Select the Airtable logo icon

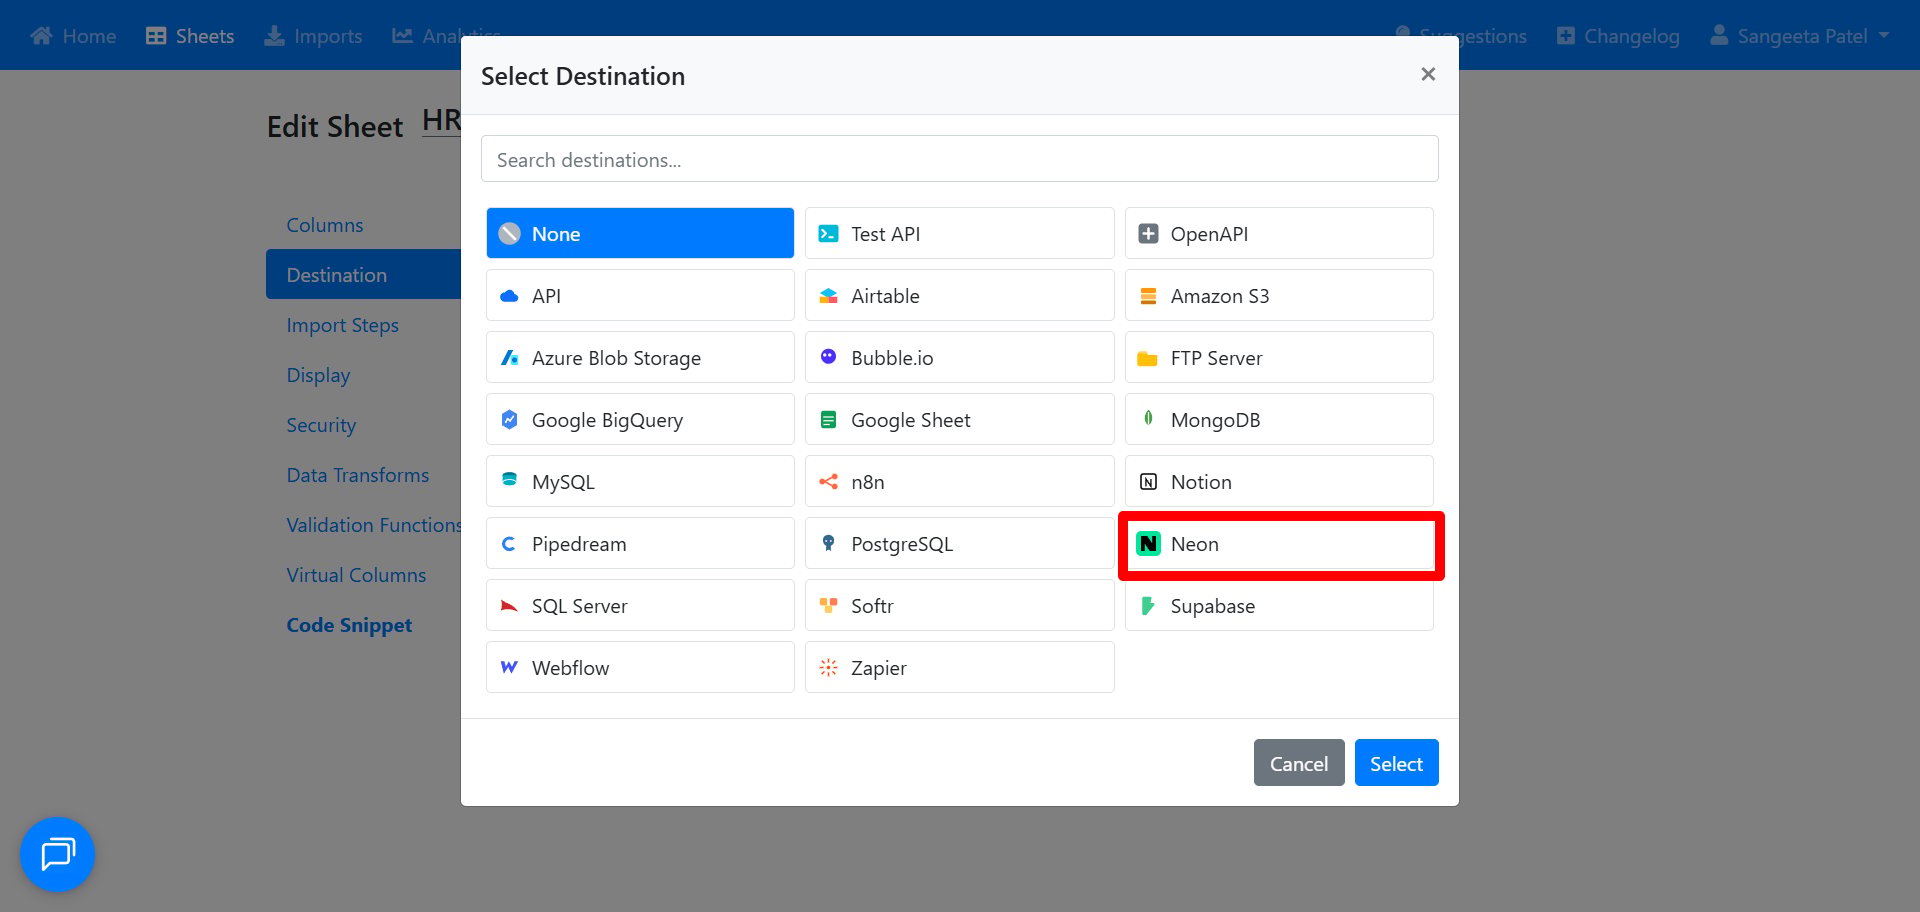828,296
